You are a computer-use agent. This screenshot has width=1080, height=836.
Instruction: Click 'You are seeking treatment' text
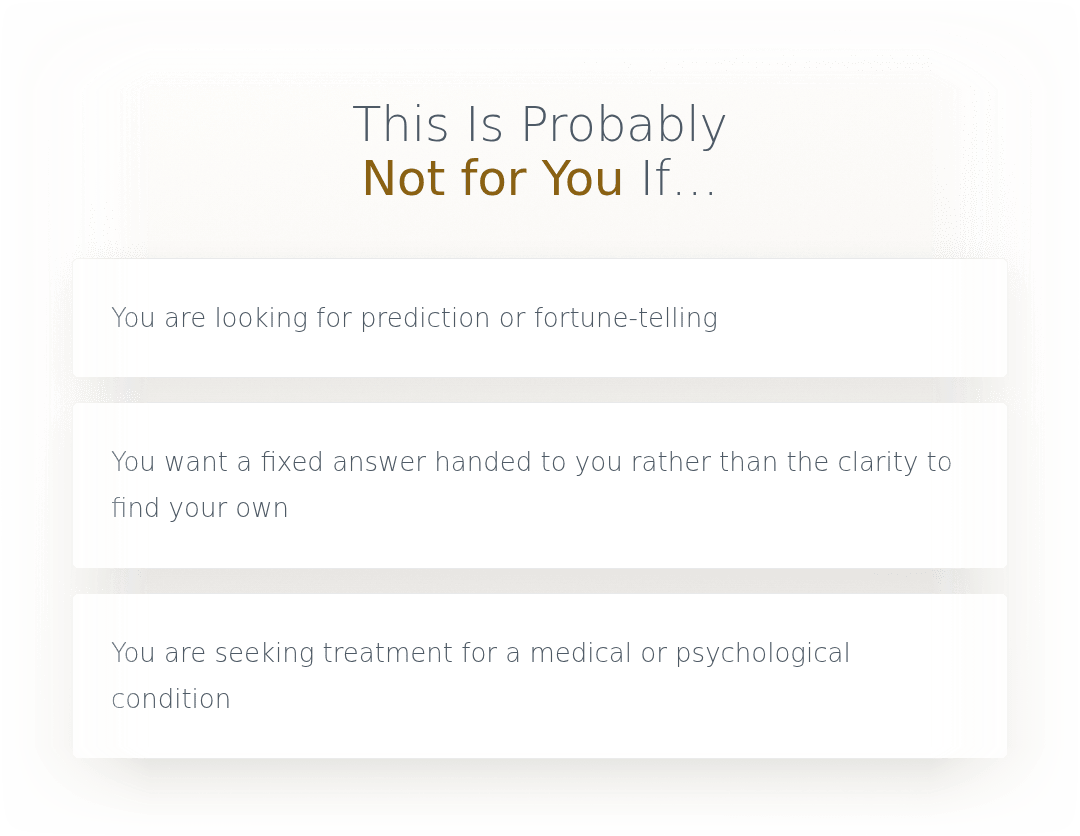(x=282, y=653)
